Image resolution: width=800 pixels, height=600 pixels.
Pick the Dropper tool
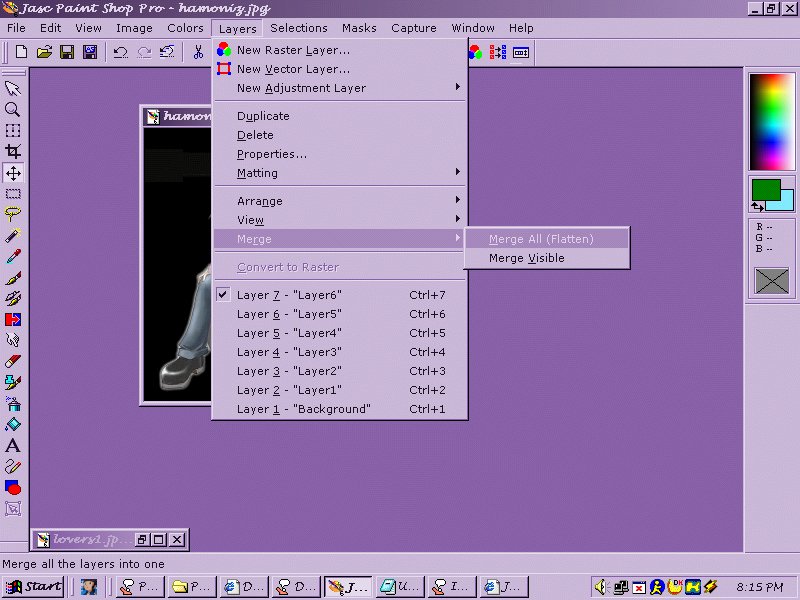(x=13, y=257)
